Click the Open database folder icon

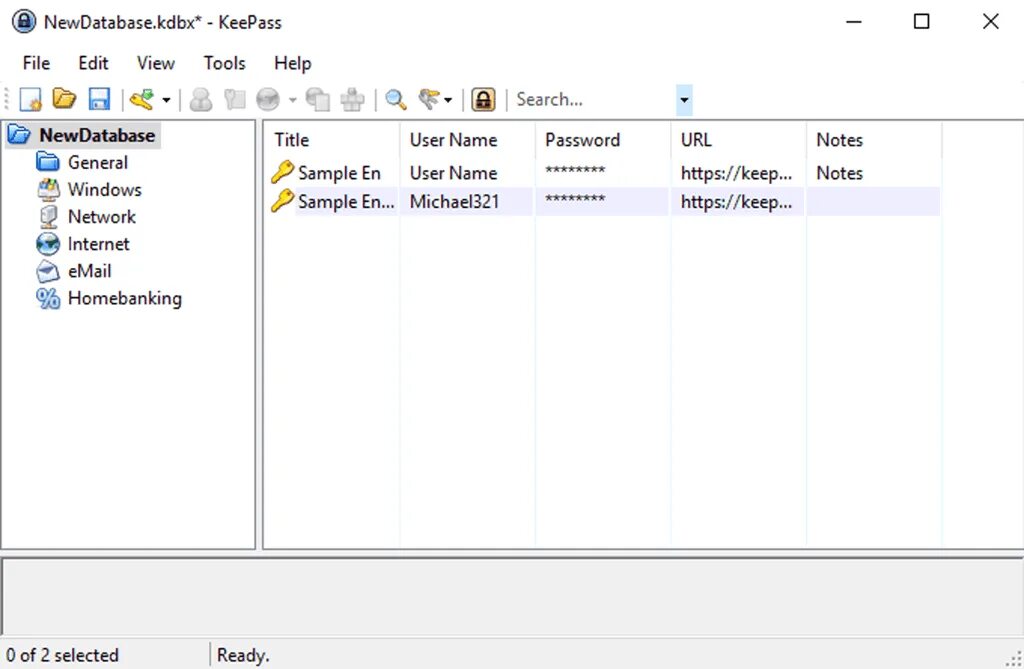64,99
